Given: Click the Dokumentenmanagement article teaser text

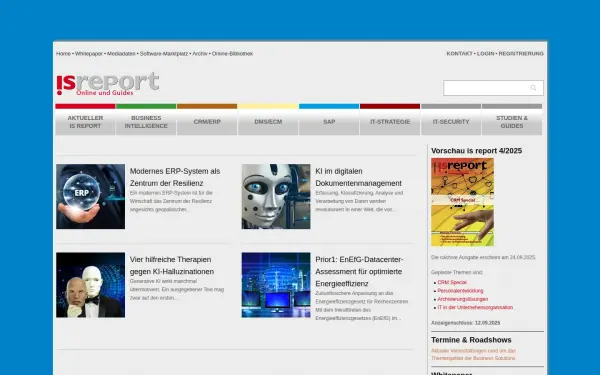Looking at the screenshot, I should pyautogui.click(x=359, y=201).
